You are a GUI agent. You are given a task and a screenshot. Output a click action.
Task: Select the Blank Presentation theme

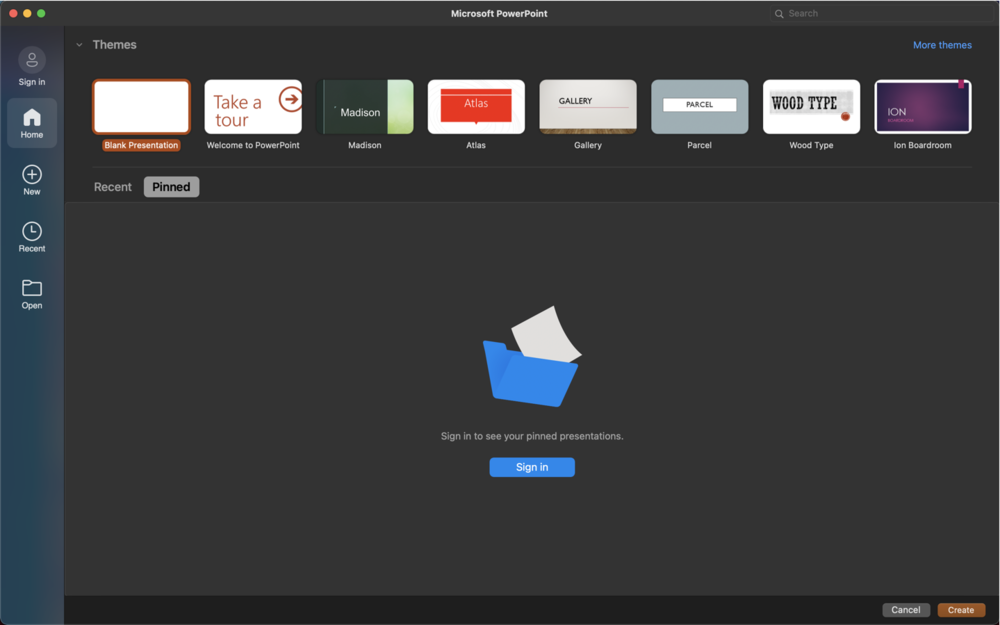(x=140, y=105)
